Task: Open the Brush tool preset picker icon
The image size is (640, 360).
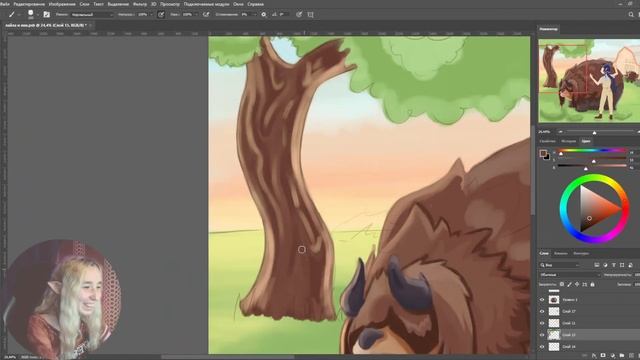Action: tap(12, 14)
